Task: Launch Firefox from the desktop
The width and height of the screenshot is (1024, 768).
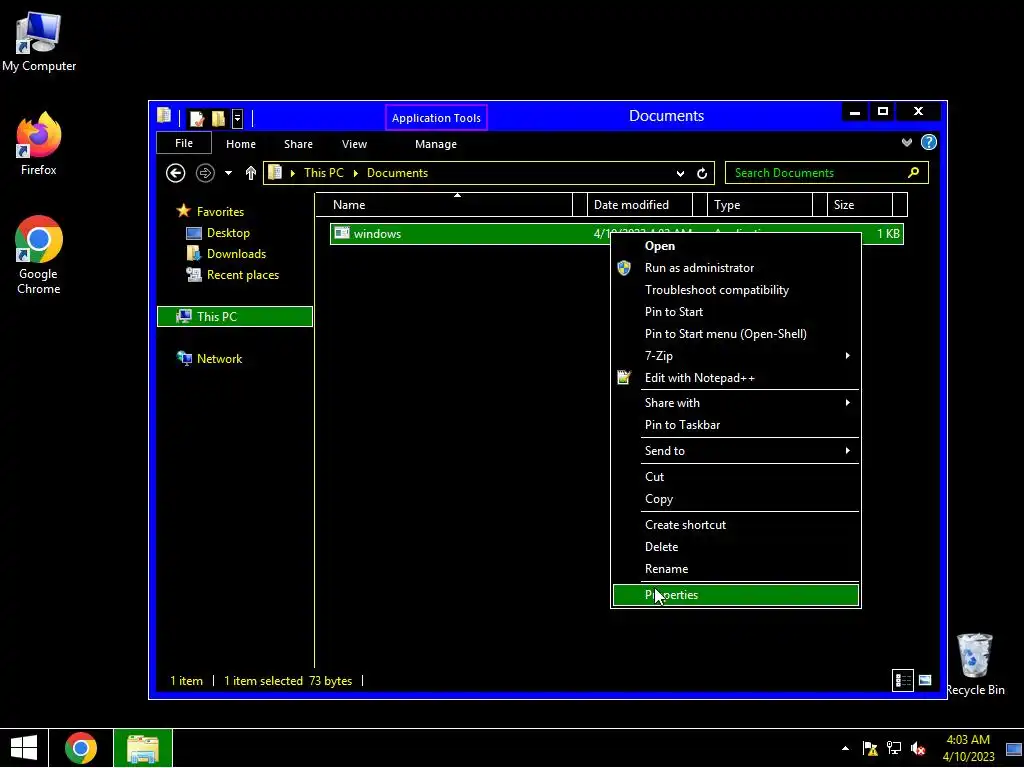Action: pyautogui.click(x=39, y=144)
